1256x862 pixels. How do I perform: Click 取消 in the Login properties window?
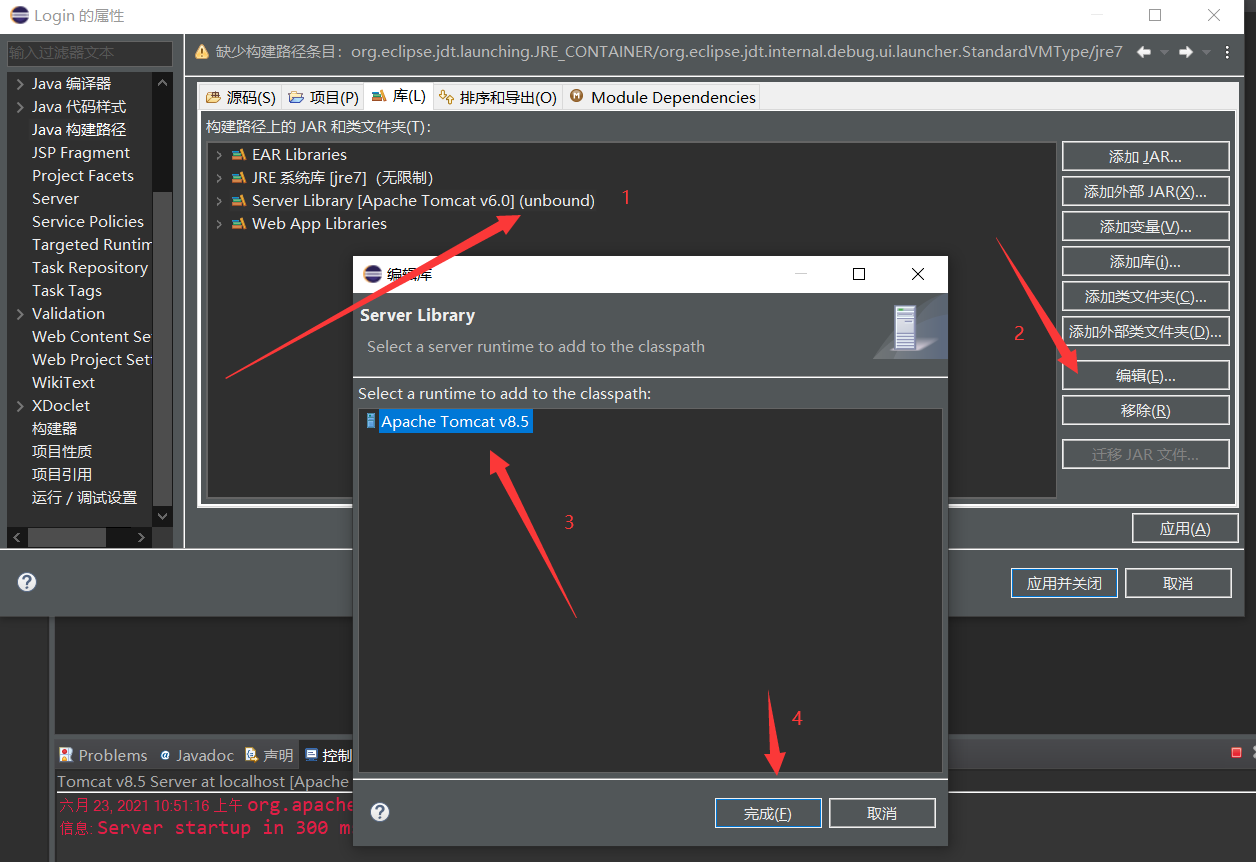[1178, 583]
